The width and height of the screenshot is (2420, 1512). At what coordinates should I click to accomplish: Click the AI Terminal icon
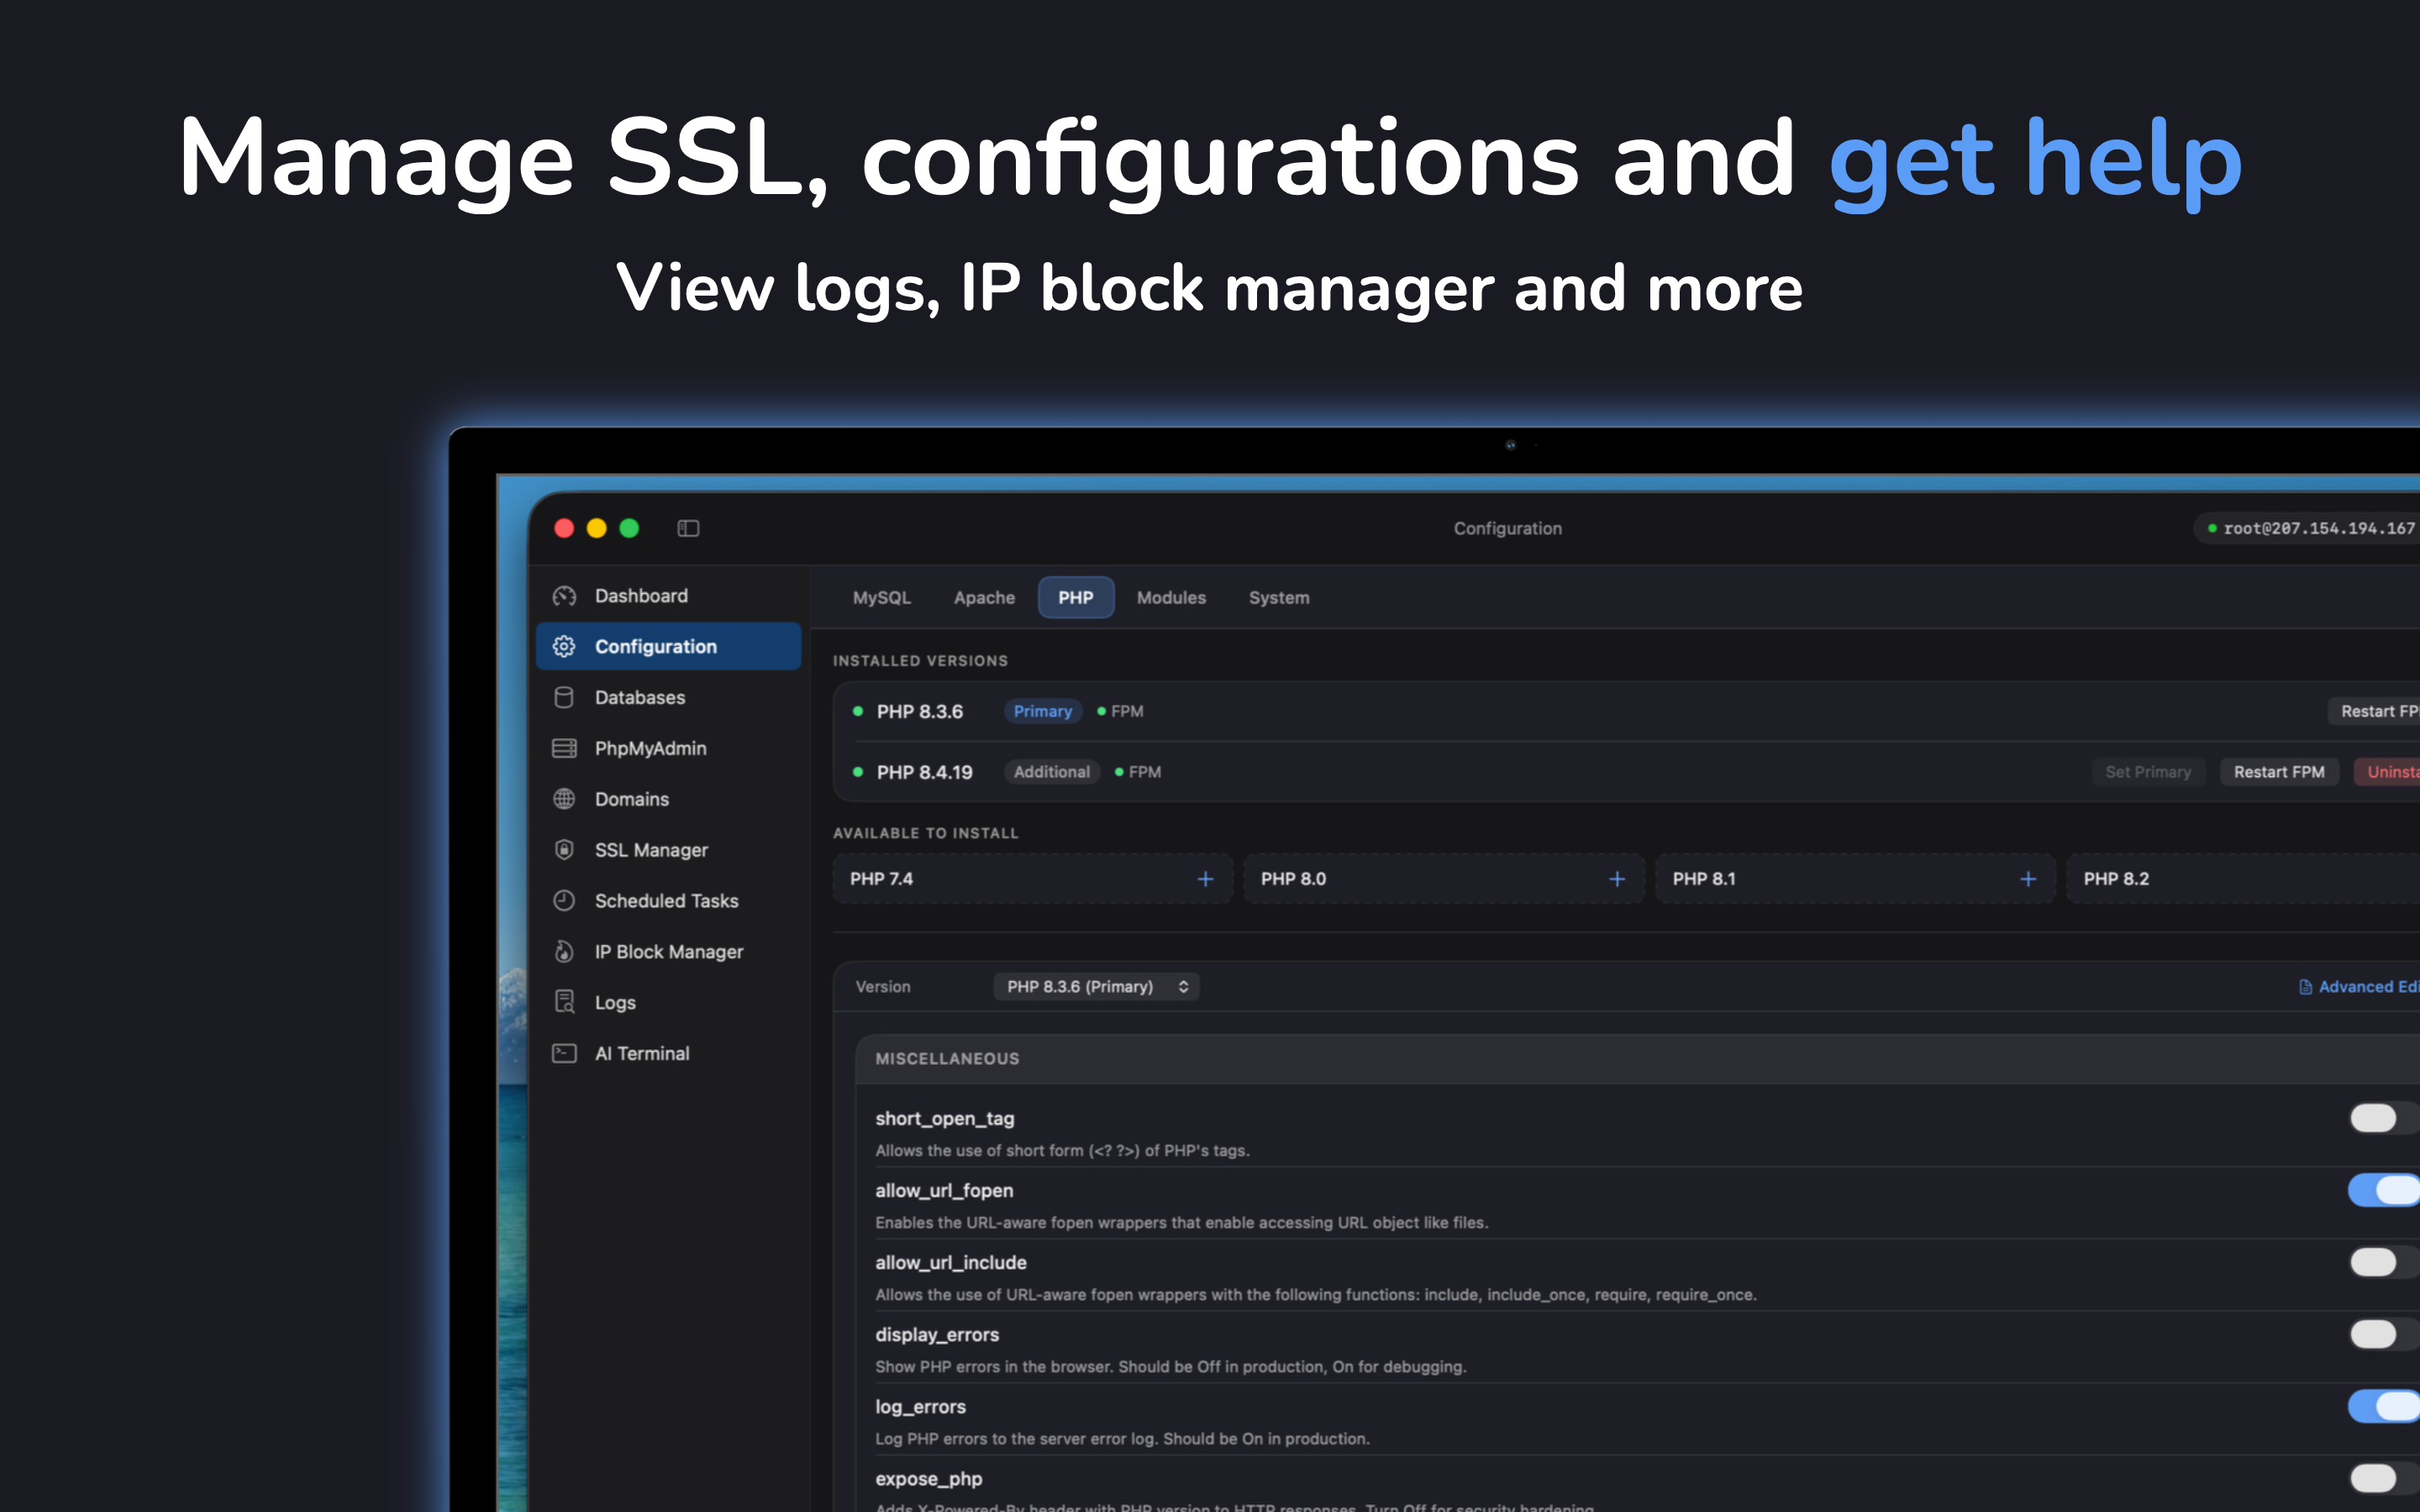(x=564, y=1053)
